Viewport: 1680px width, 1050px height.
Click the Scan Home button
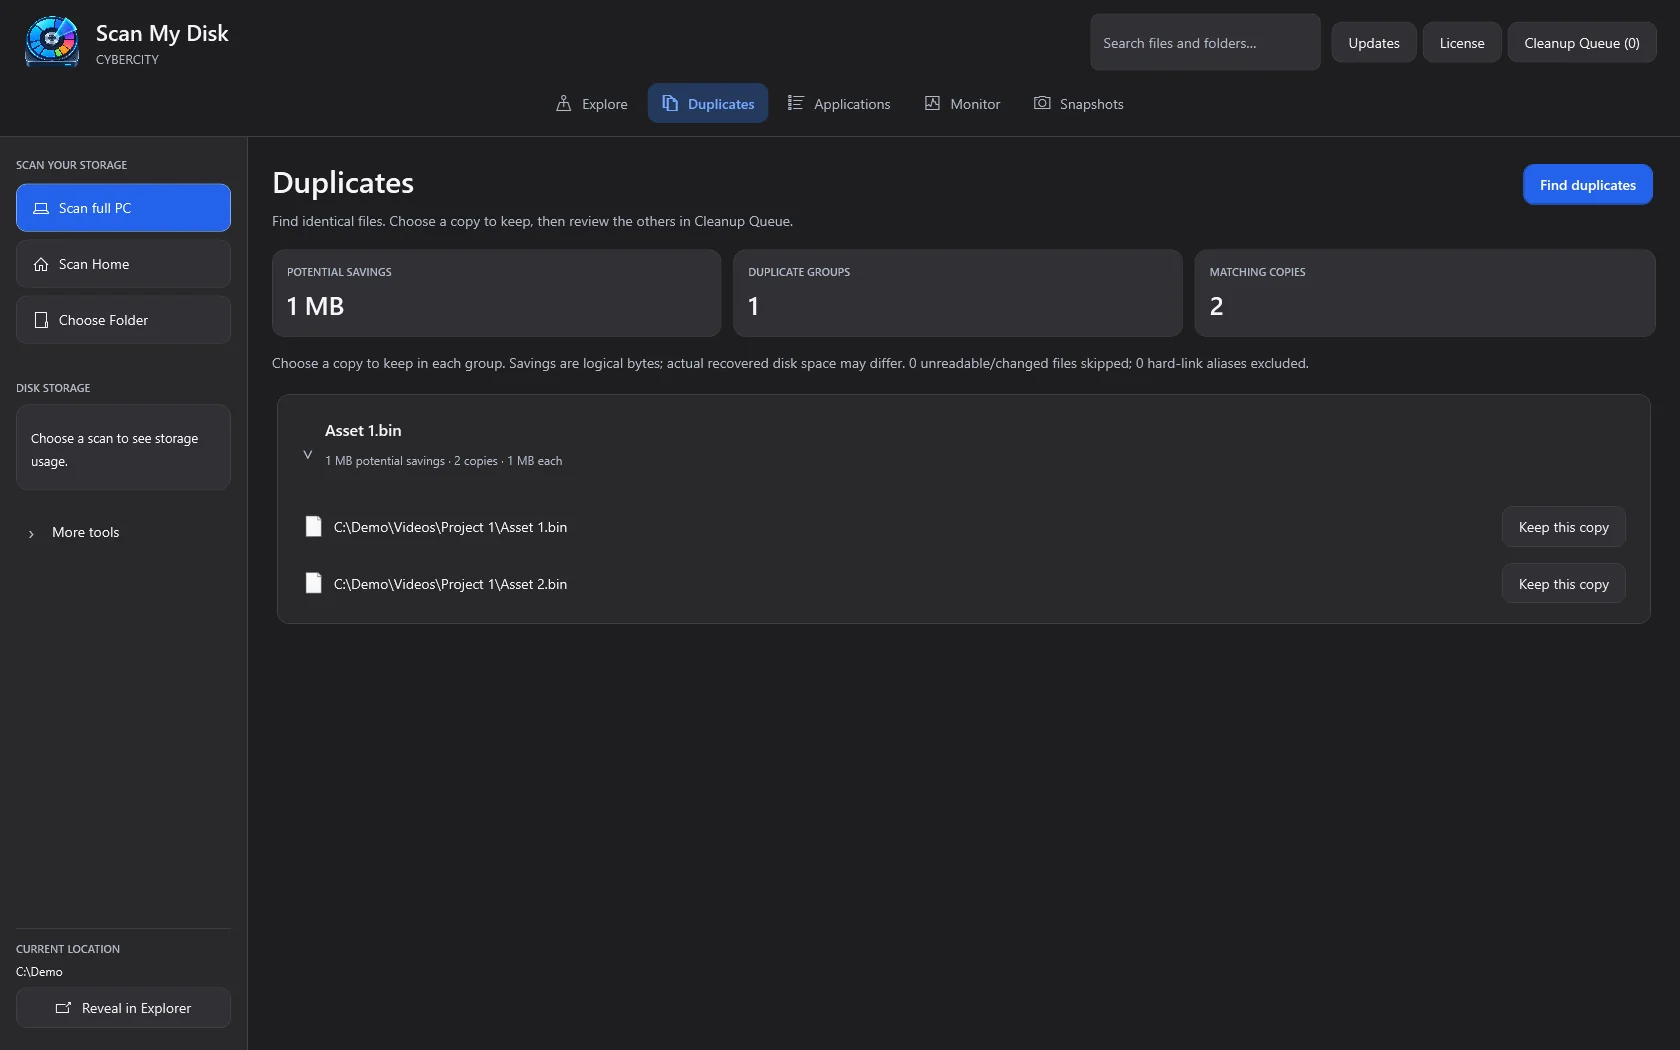(123, 264)
